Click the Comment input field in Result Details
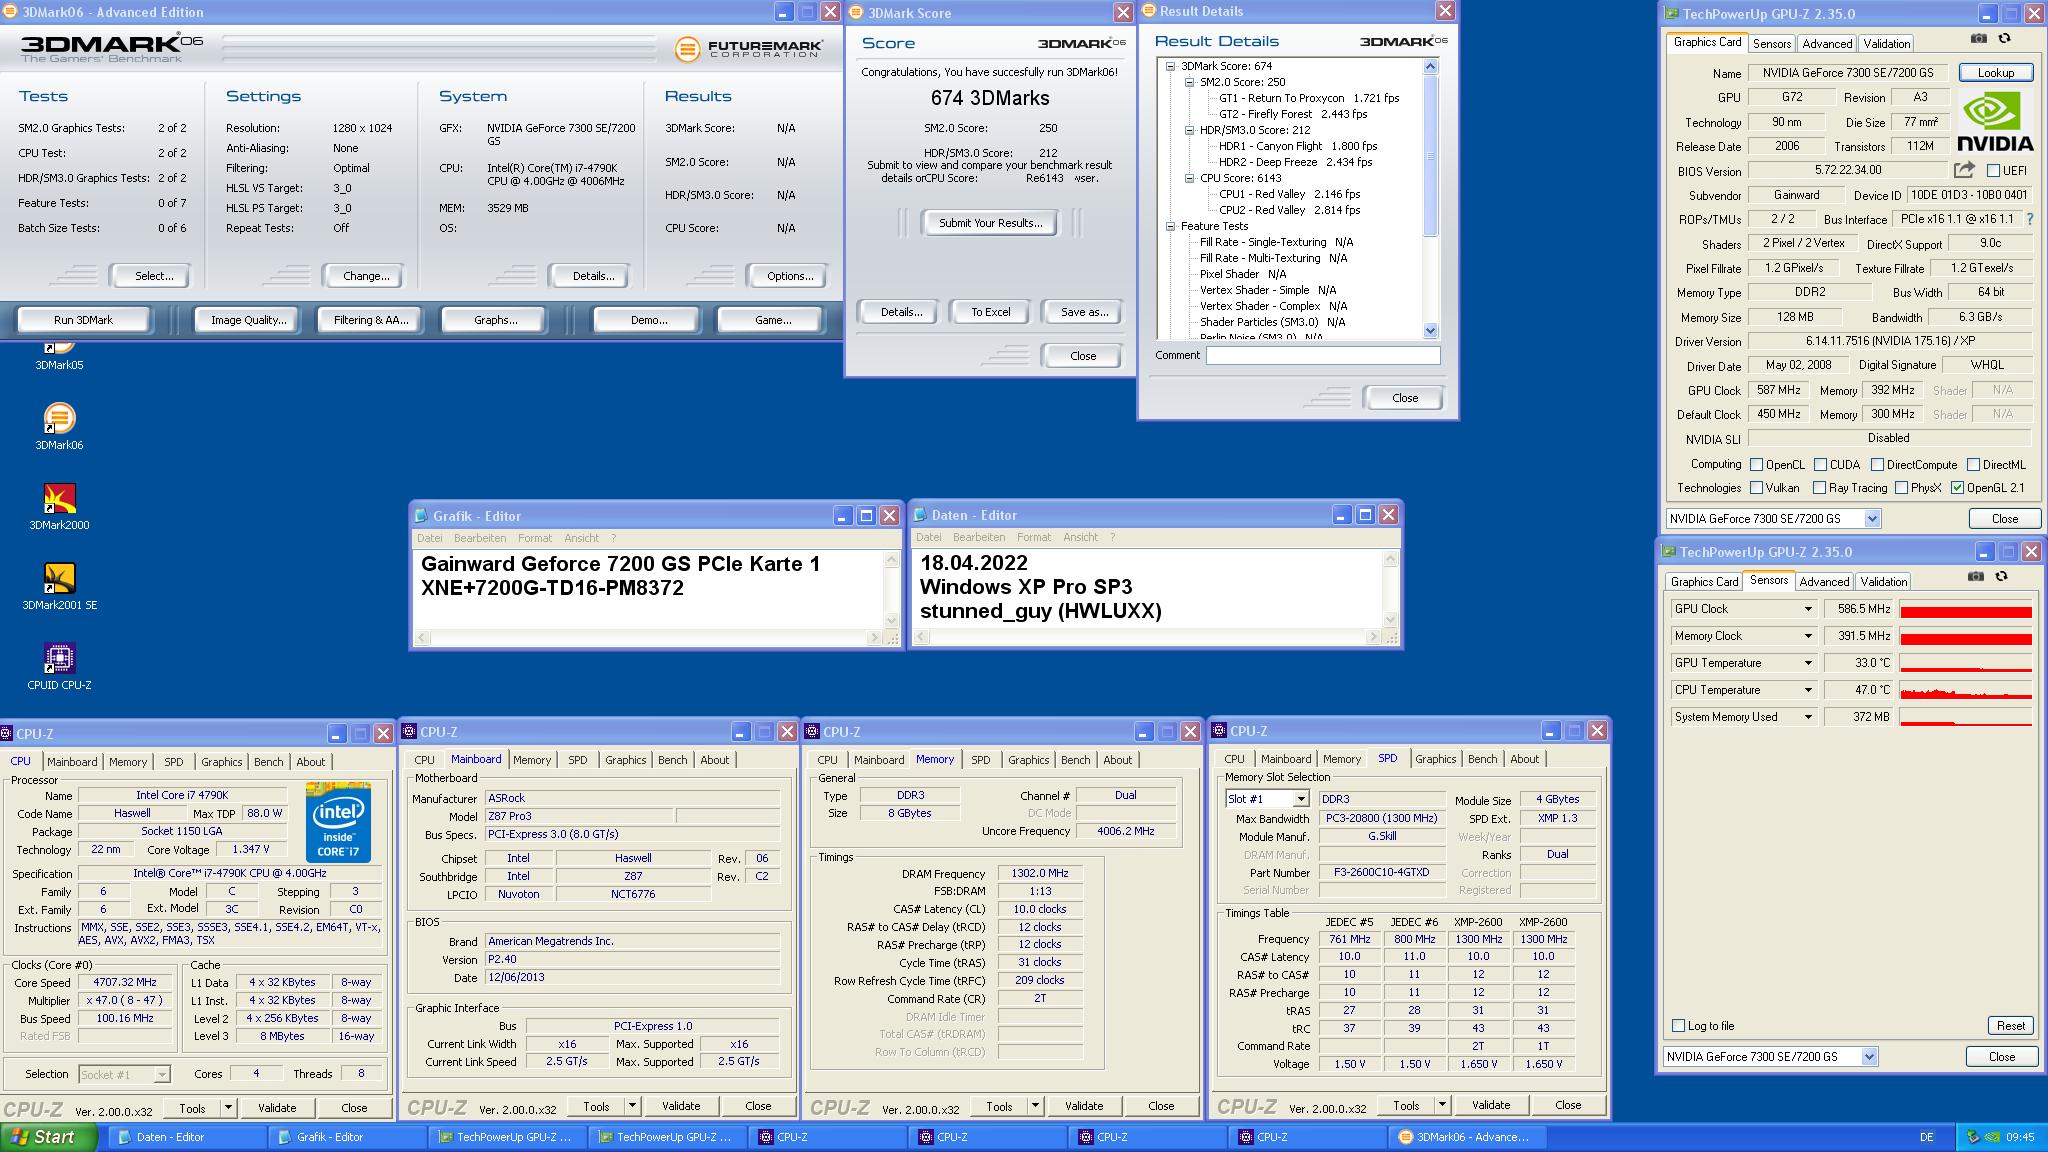This screenshot has height=1152, width=2048. [x=1322, y=355]
